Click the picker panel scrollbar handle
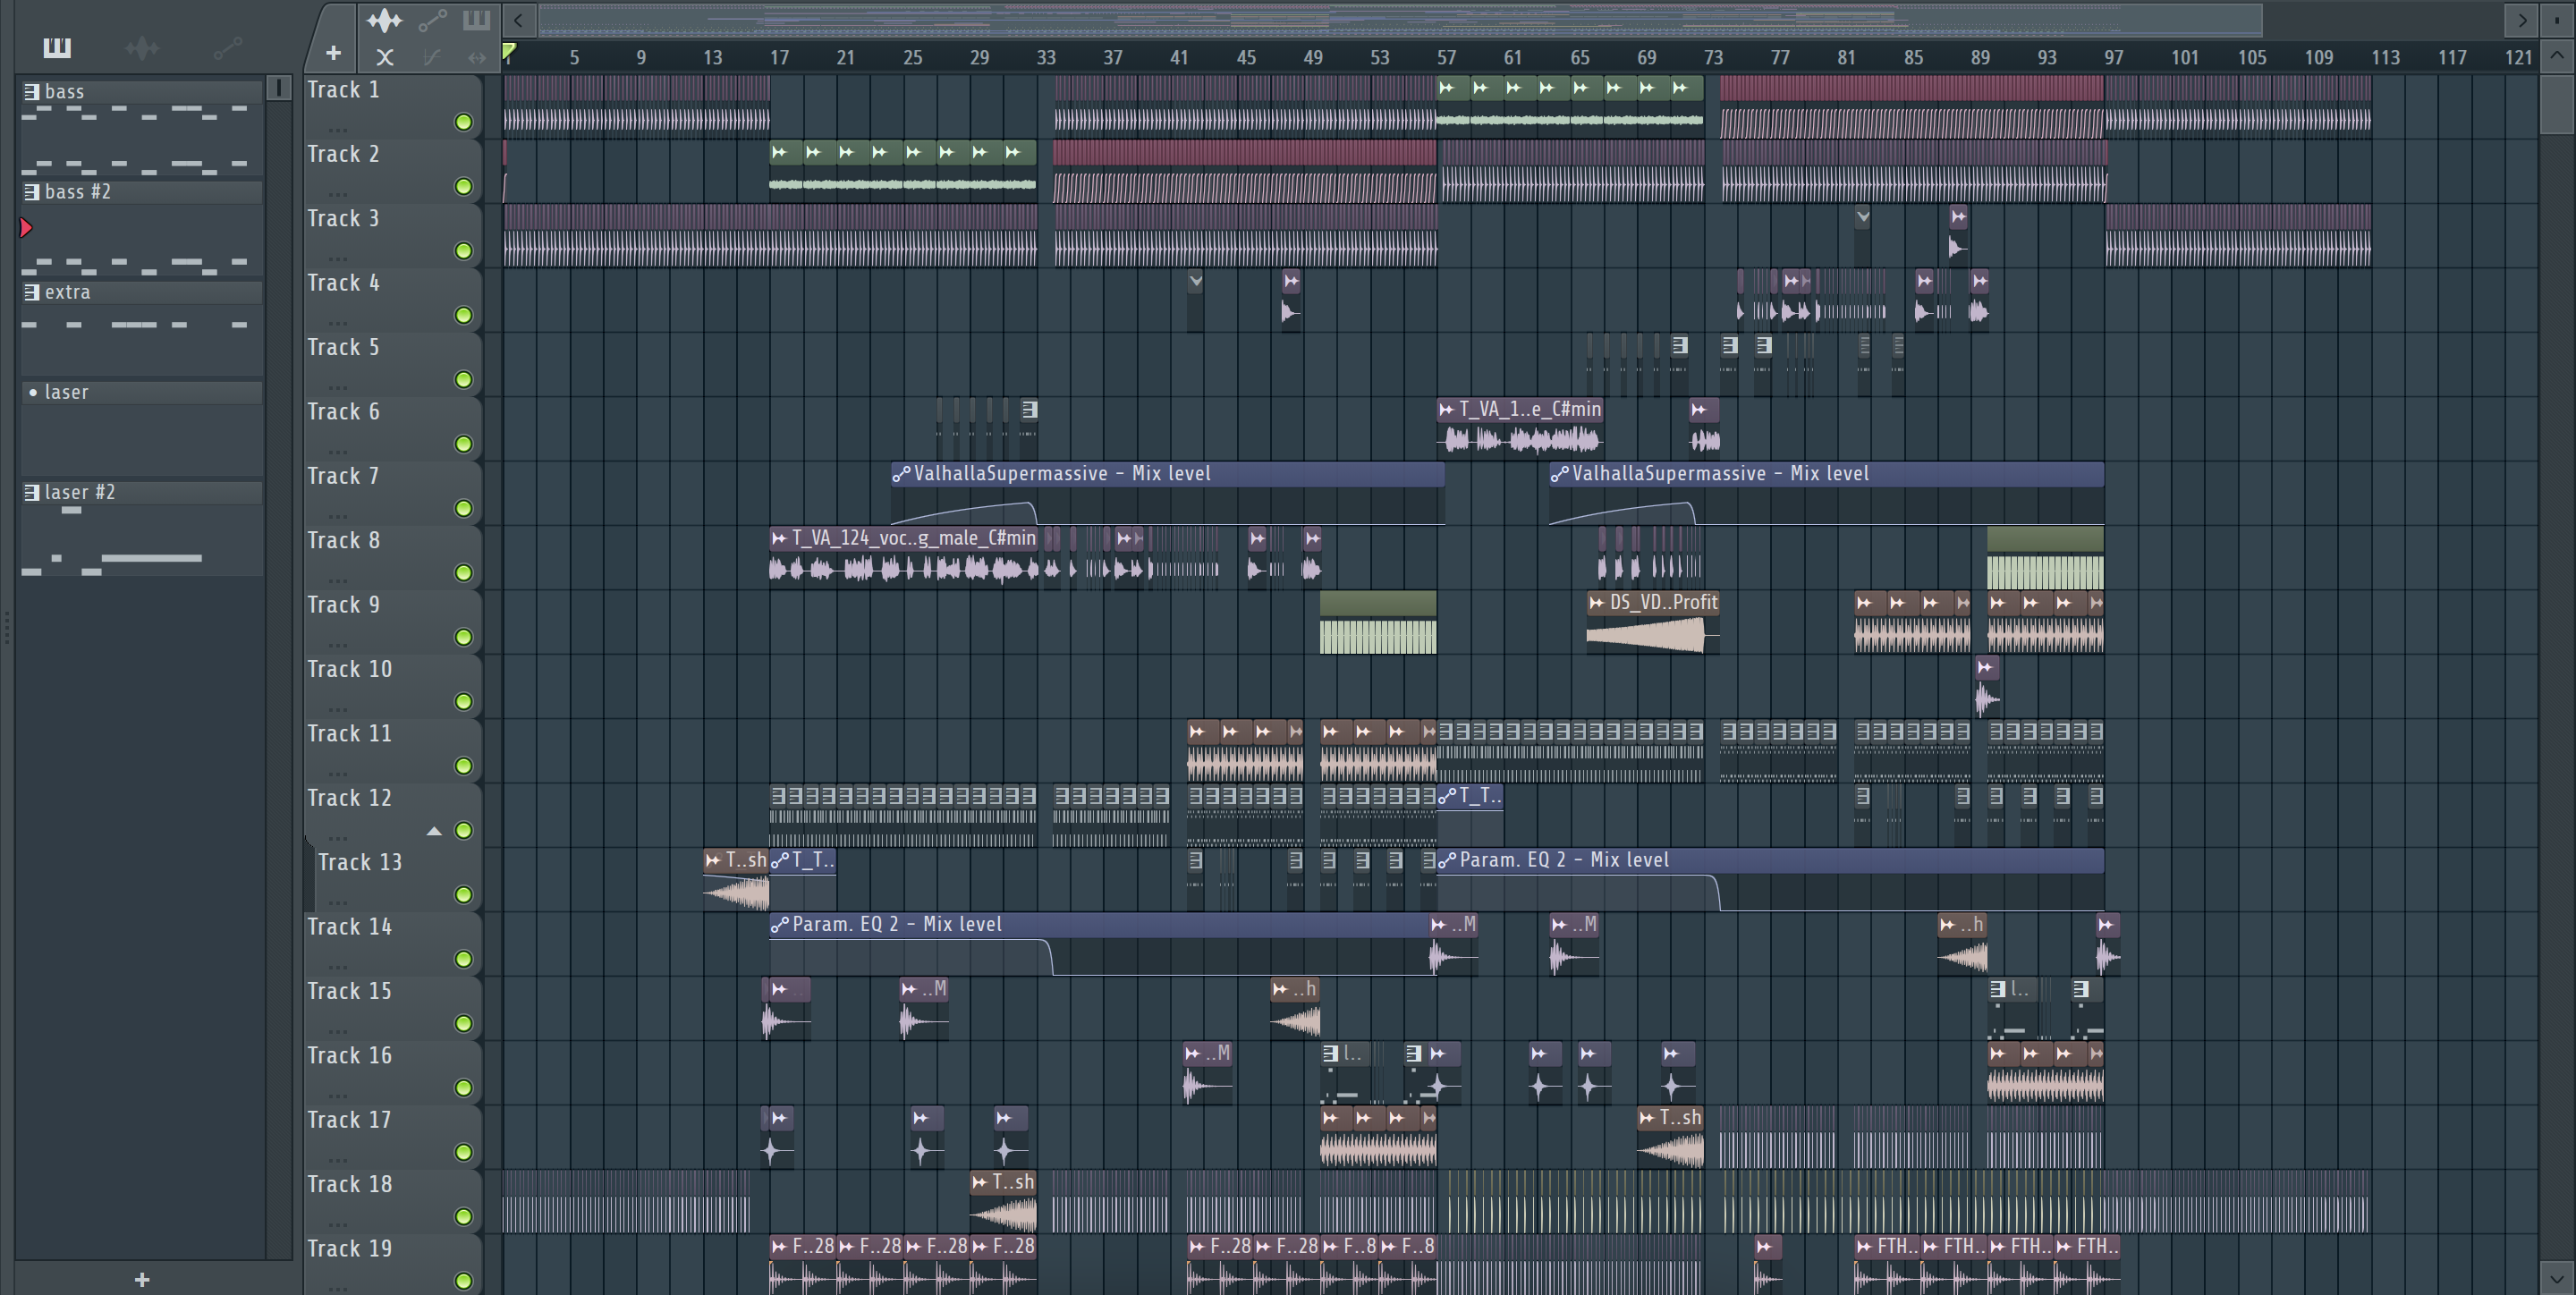The image size is (2576, 1295). (x=279, y=88)
